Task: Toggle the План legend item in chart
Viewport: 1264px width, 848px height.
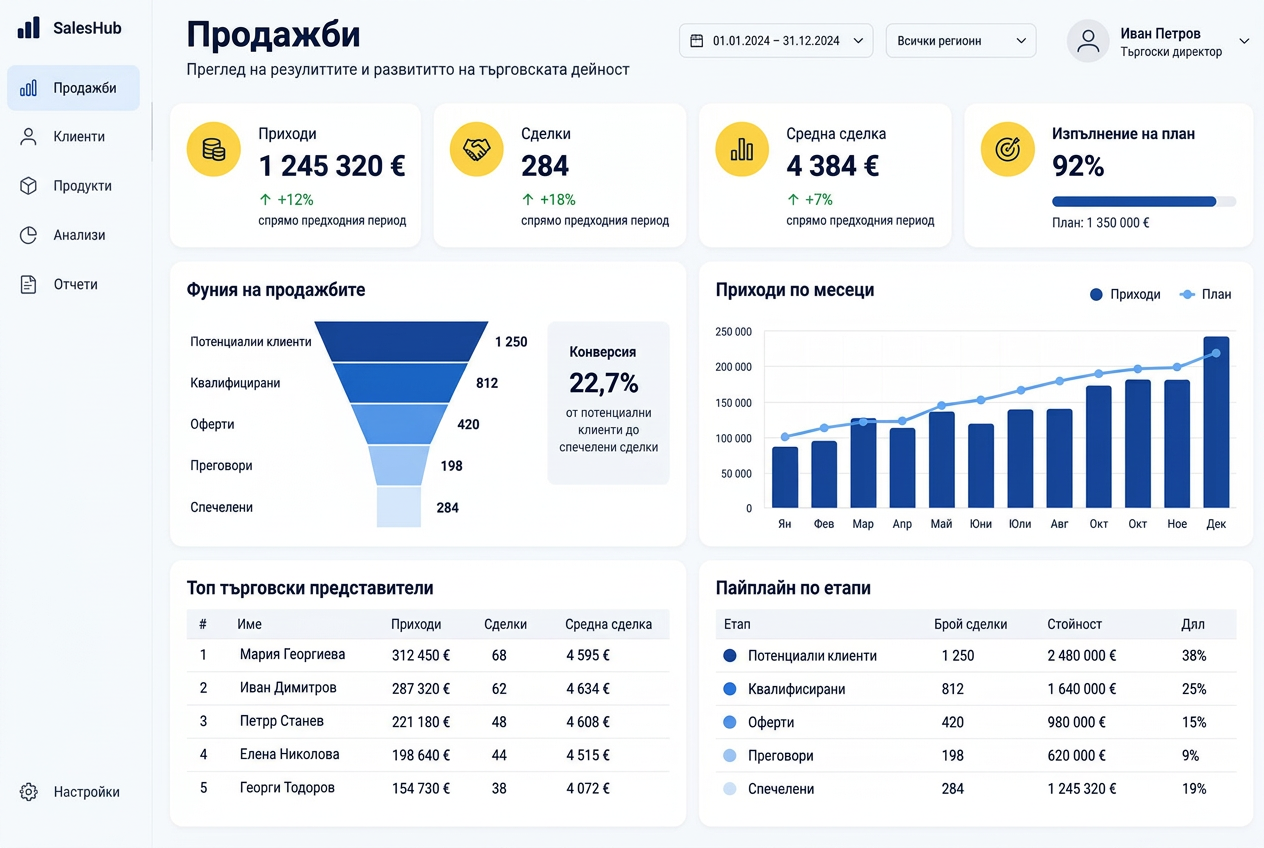Action: (x=1206, y=294)
